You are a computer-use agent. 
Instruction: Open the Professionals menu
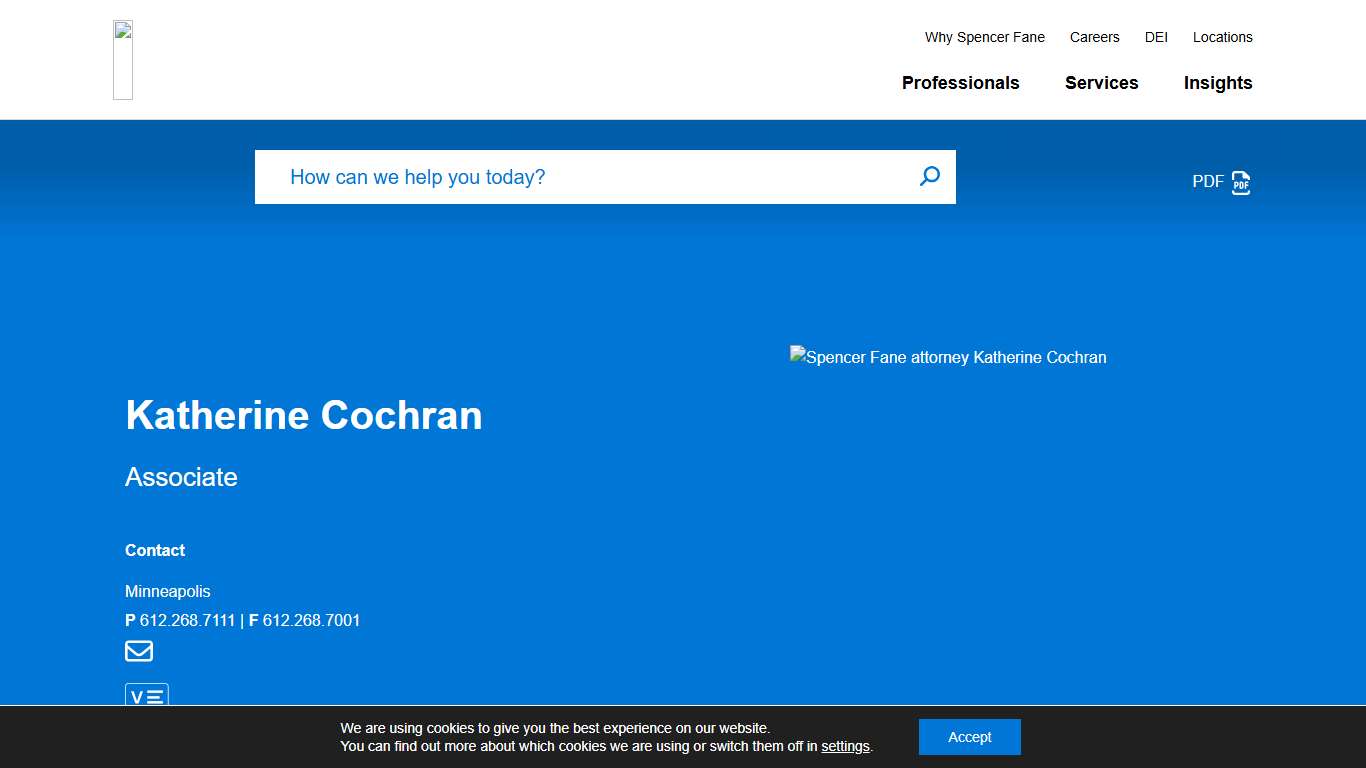(960, 83)
